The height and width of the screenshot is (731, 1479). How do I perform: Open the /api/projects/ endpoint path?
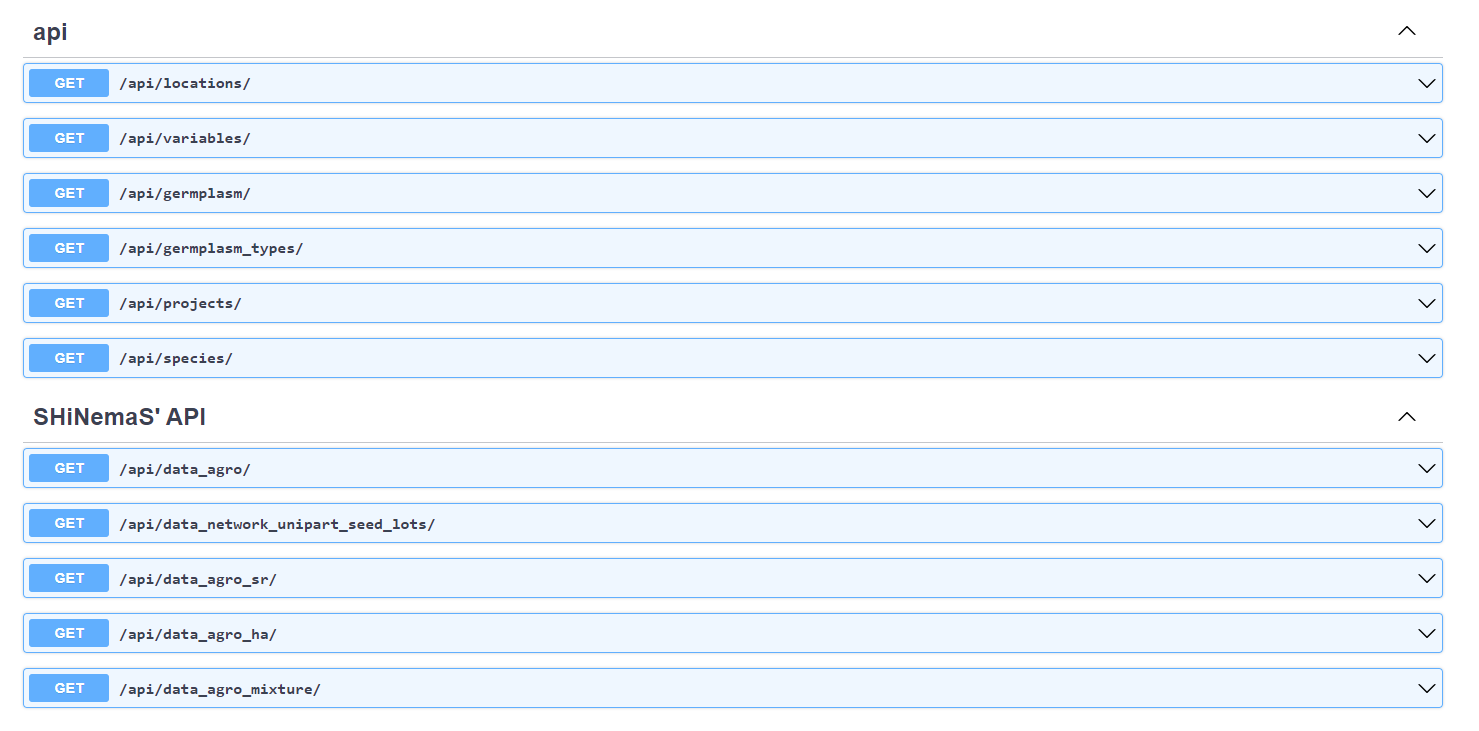coord(180,303)
